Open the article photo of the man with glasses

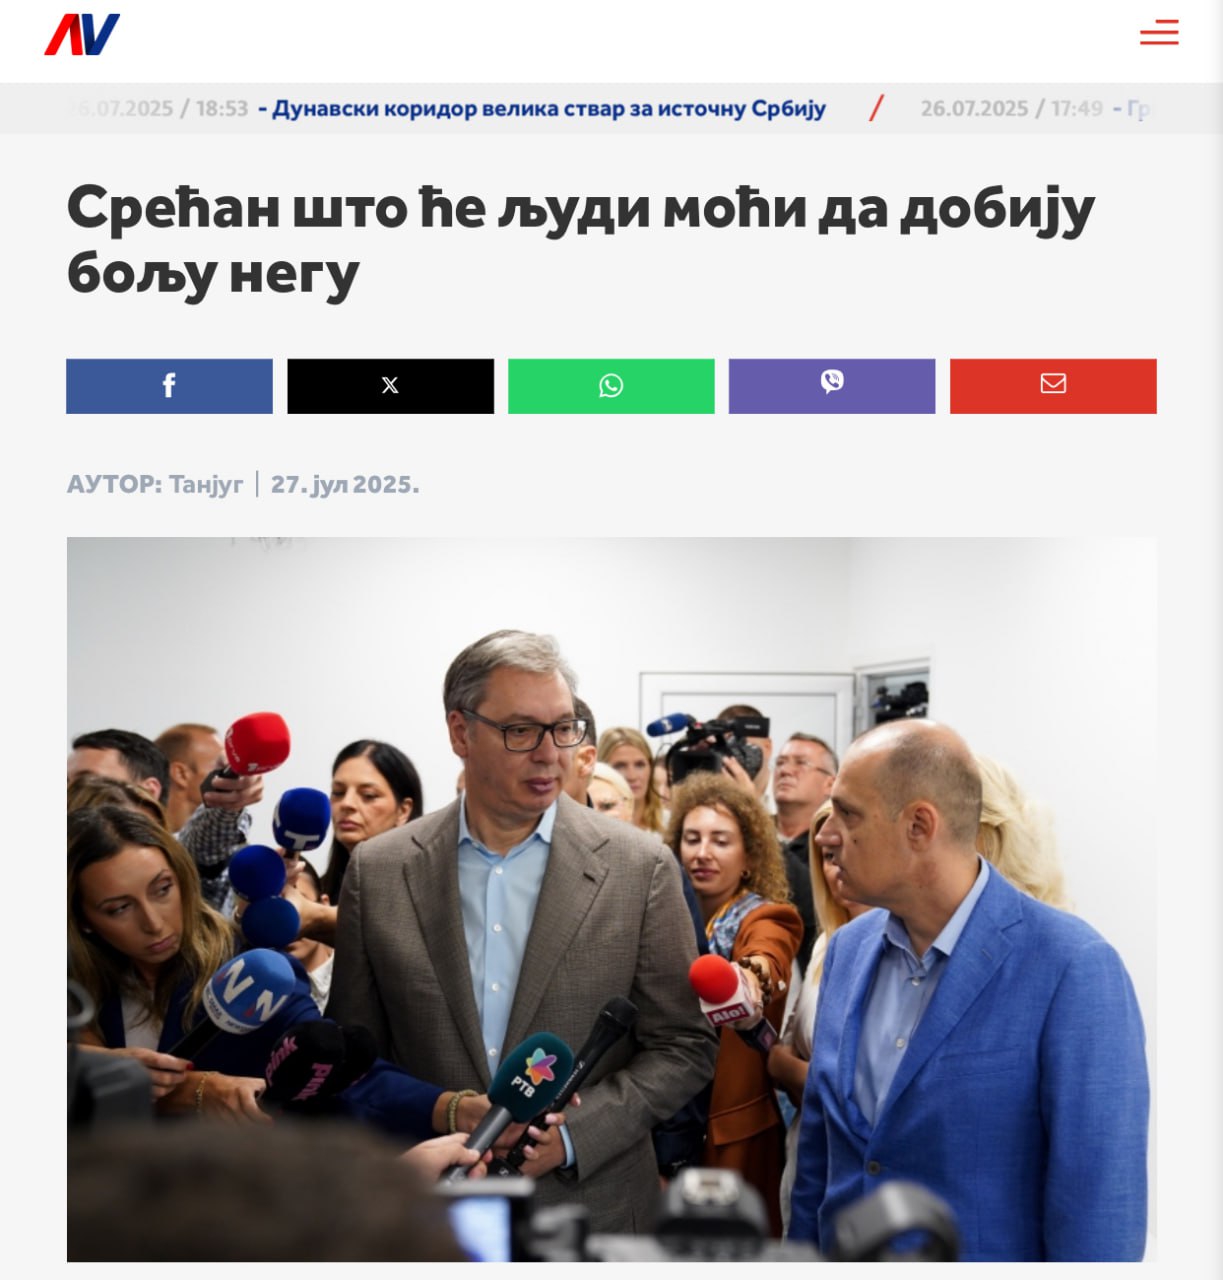tap(611, 899)
